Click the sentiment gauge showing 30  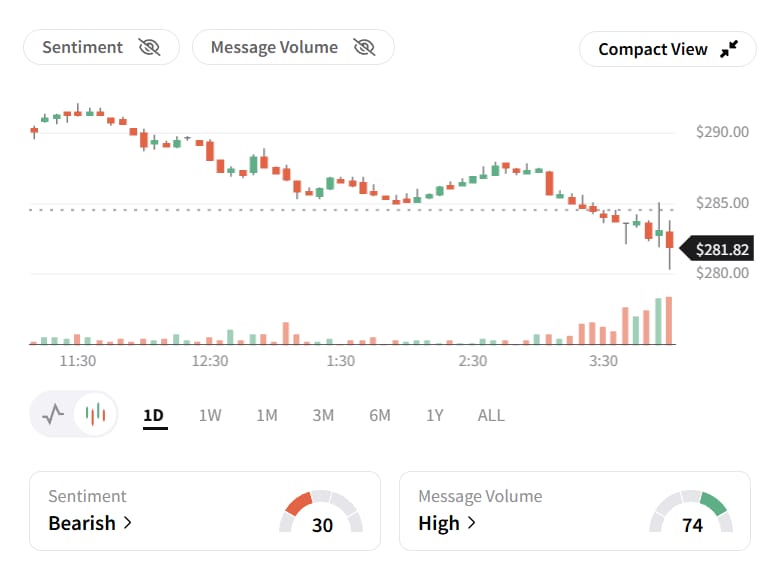(321, 512)
